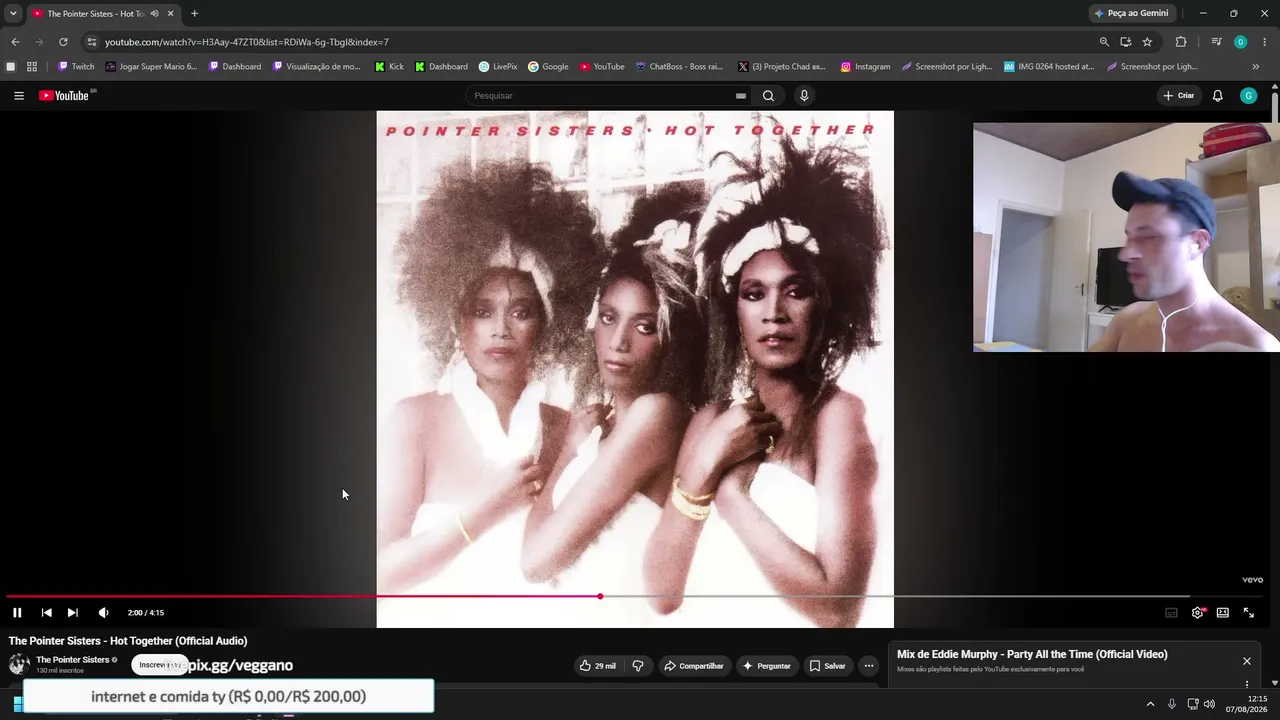Dislike the Hot Together video
Screen dimensions: 1280x720
(638, 666)
